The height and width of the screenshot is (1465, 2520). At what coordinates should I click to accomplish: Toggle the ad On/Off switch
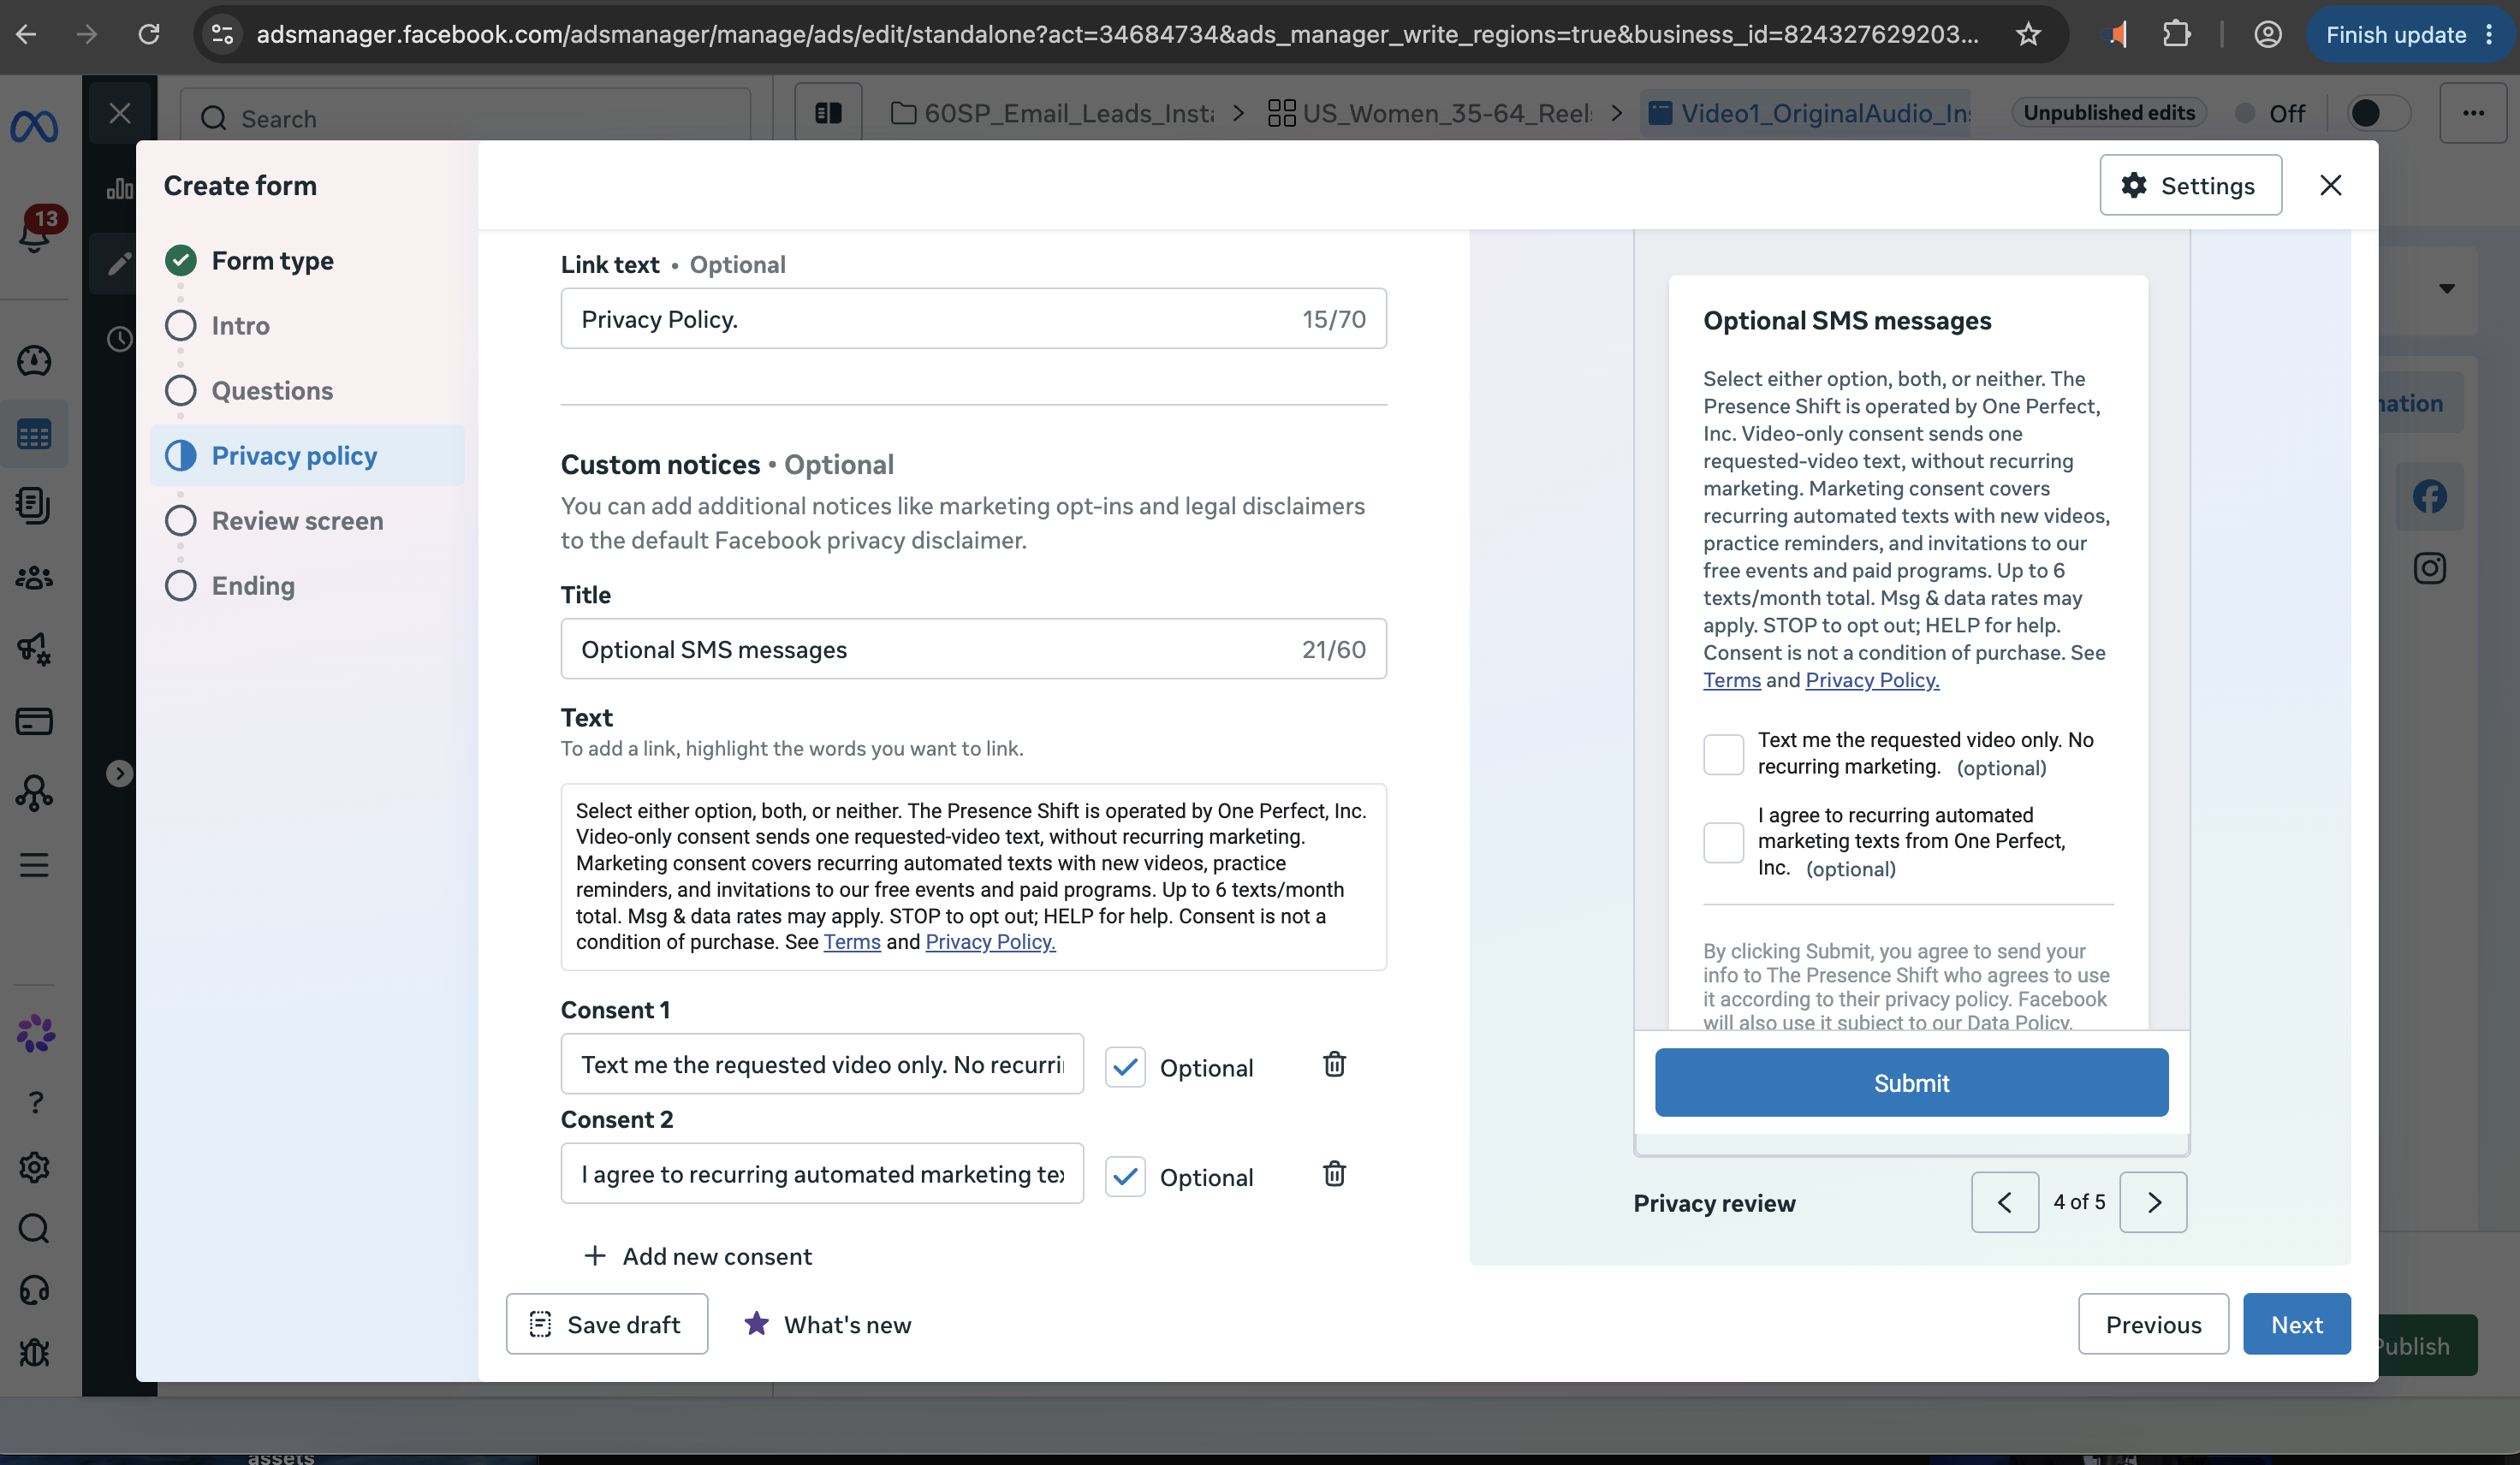click(x=2378, y=113)
